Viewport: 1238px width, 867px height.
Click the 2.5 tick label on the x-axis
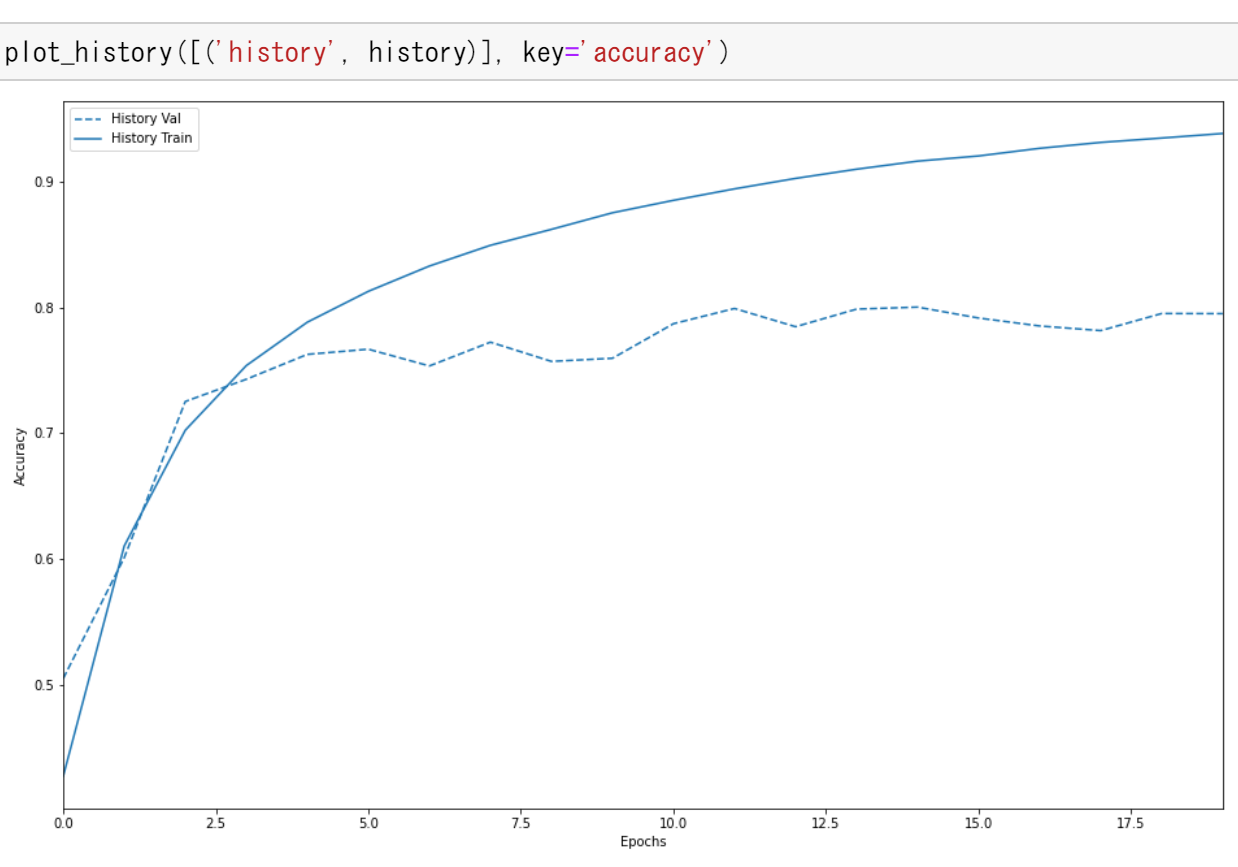tap(216, 823)
